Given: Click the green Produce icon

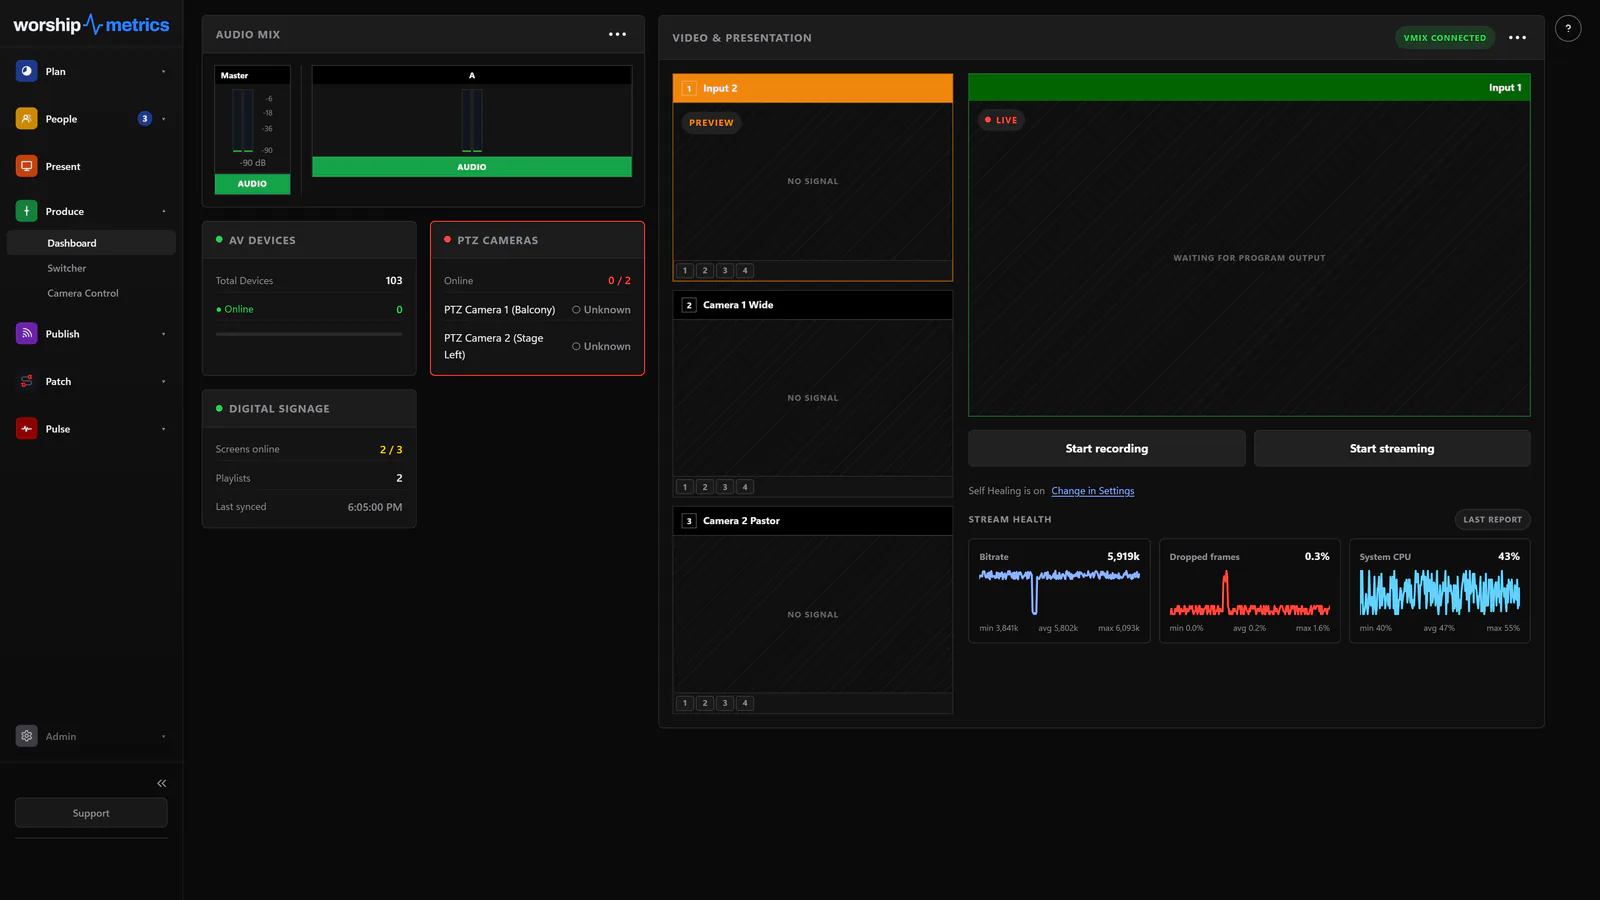Looking at the screenshot, I should point(27,211).
